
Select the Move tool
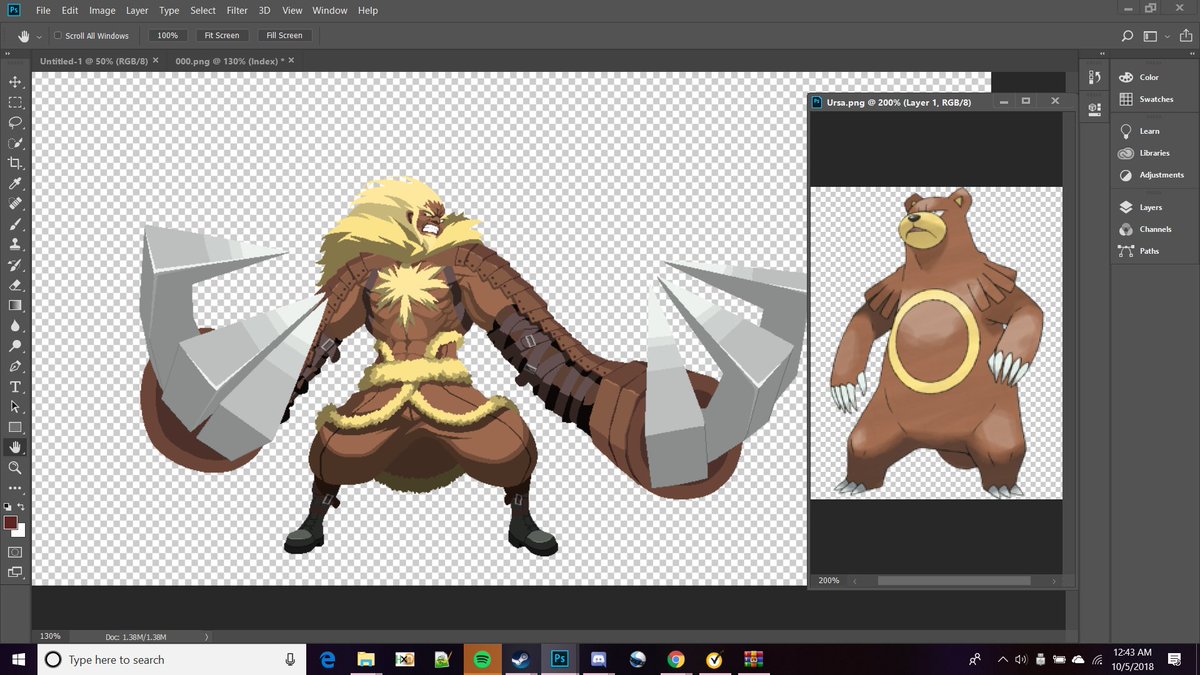pos(15,82)
